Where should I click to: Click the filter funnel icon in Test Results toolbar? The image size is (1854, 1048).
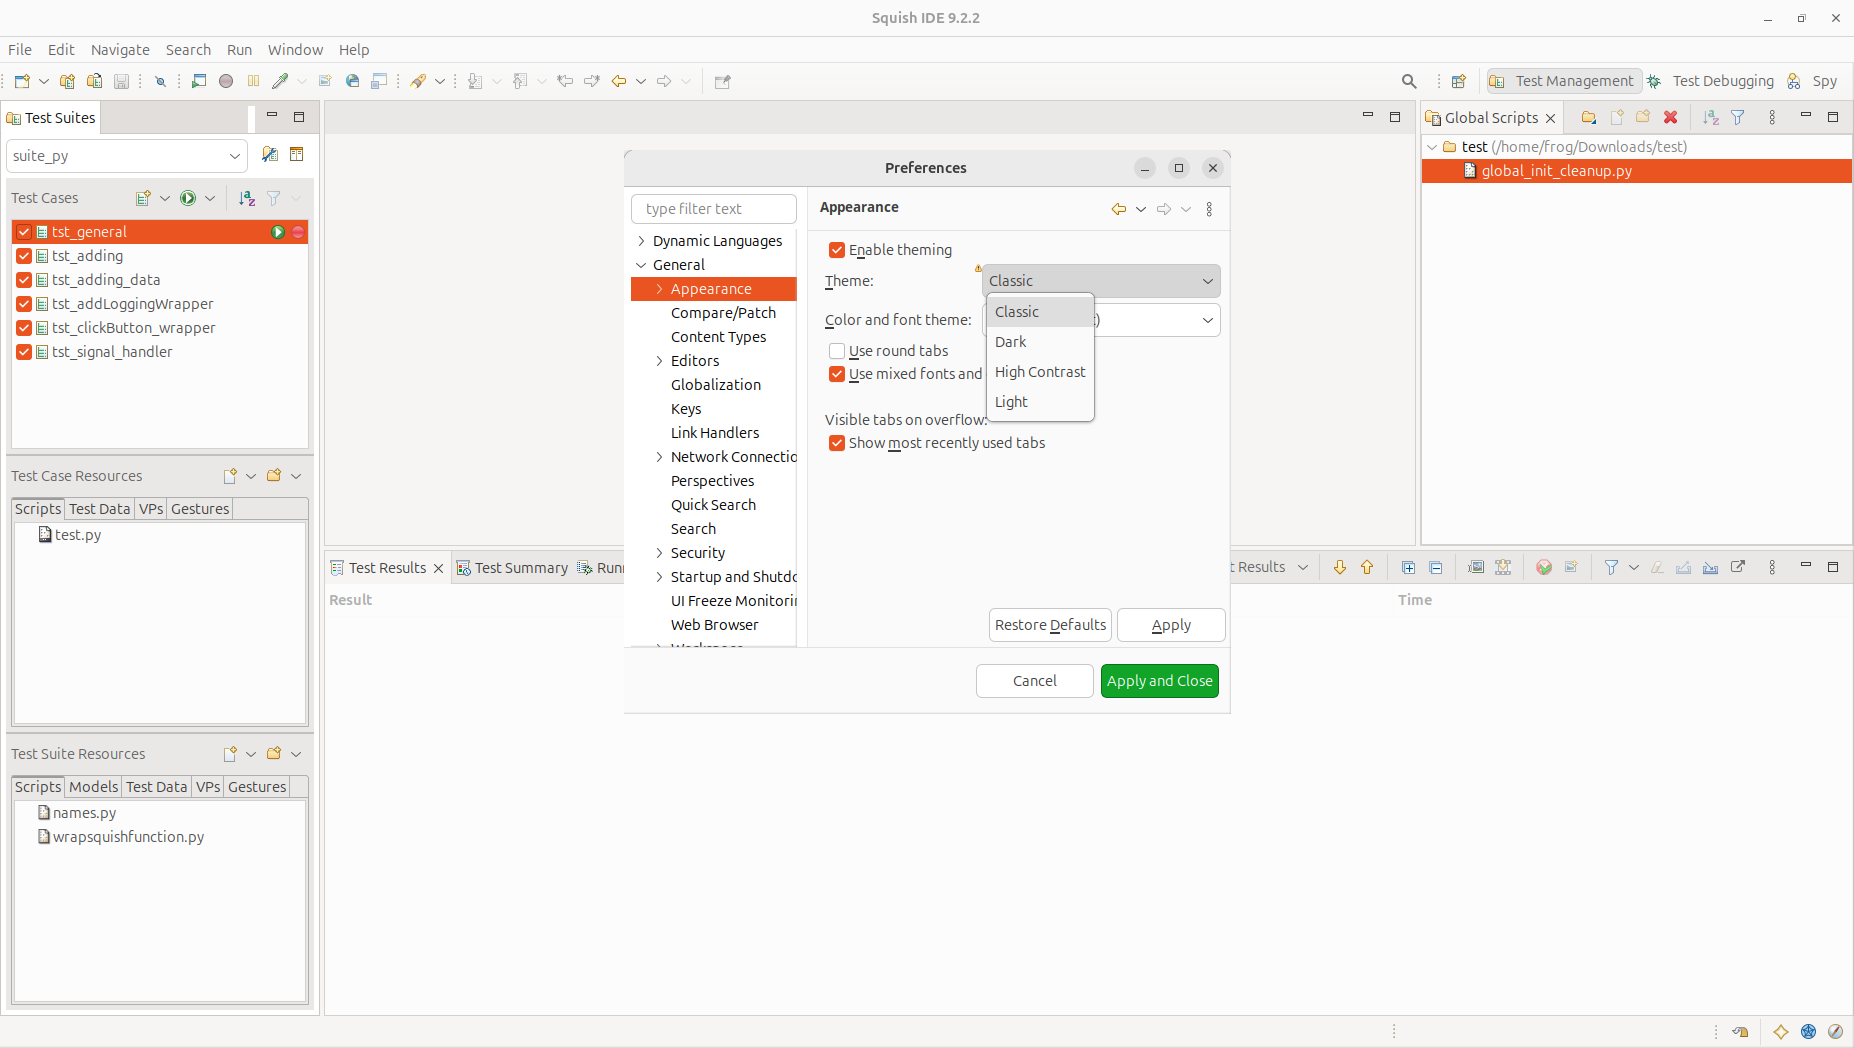[x=1611, y=567]
